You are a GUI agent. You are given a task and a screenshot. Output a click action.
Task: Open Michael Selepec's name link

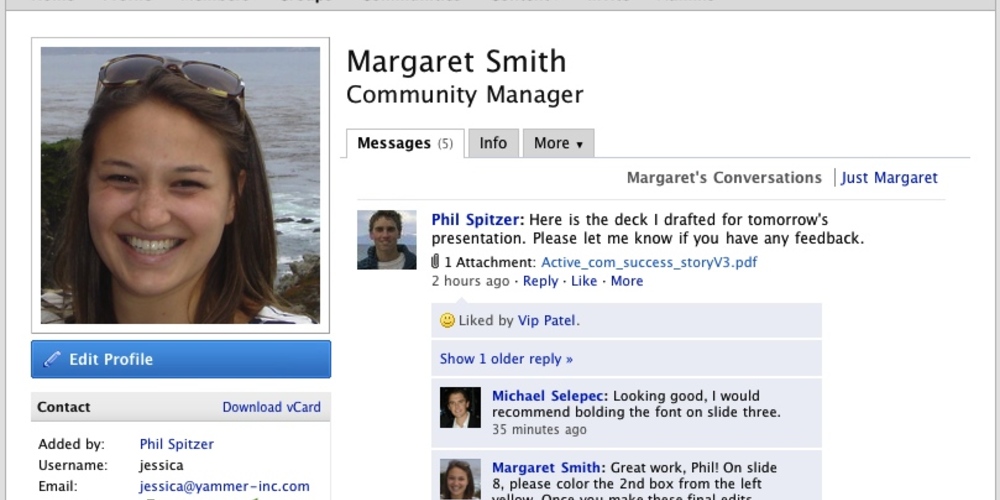tap(549, 396)
